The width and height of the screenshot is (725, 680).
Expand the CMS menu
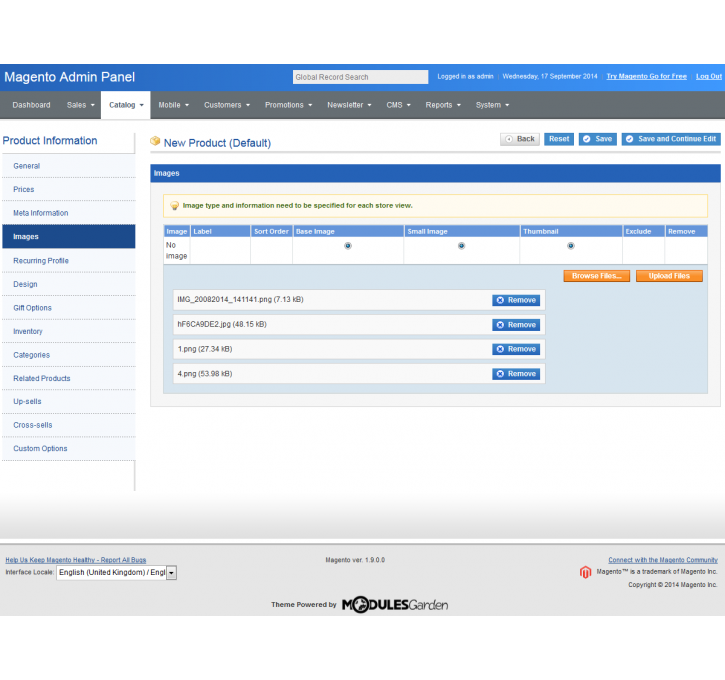point(398,105)
